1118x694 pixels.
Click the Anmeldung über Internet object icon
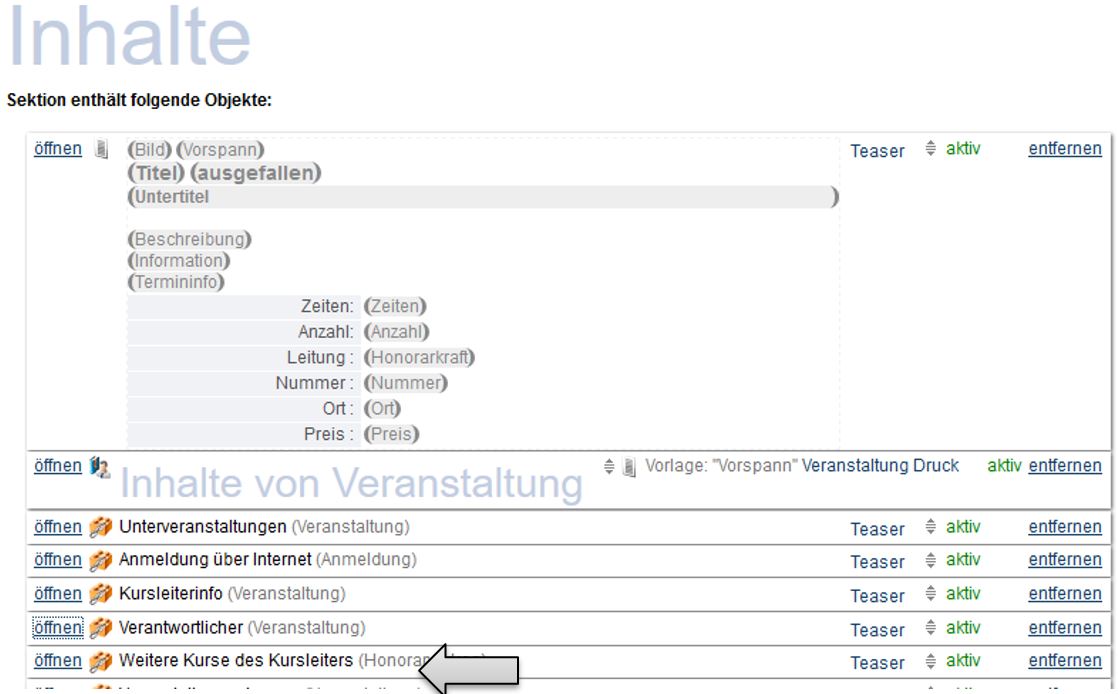pyautogui.click(x=103, y=560)
